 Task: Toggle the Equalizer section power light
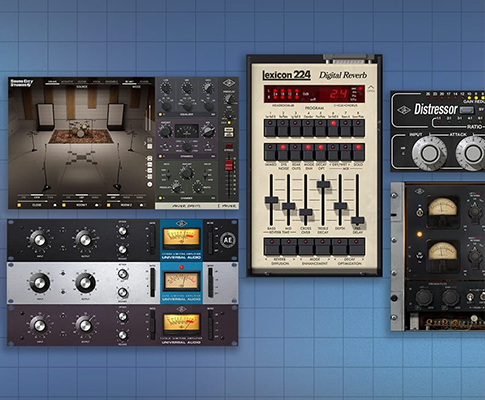tap(160, 114)
